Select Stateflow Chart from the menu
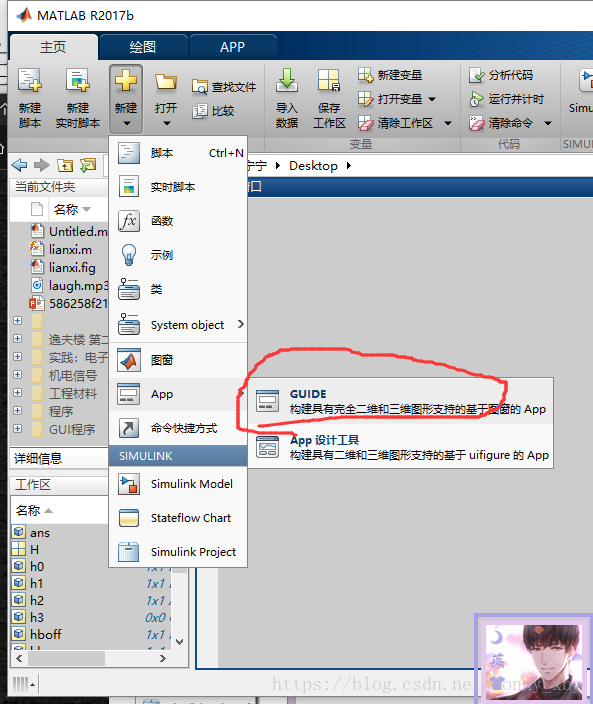593x704 pixels. pos(178,518)
